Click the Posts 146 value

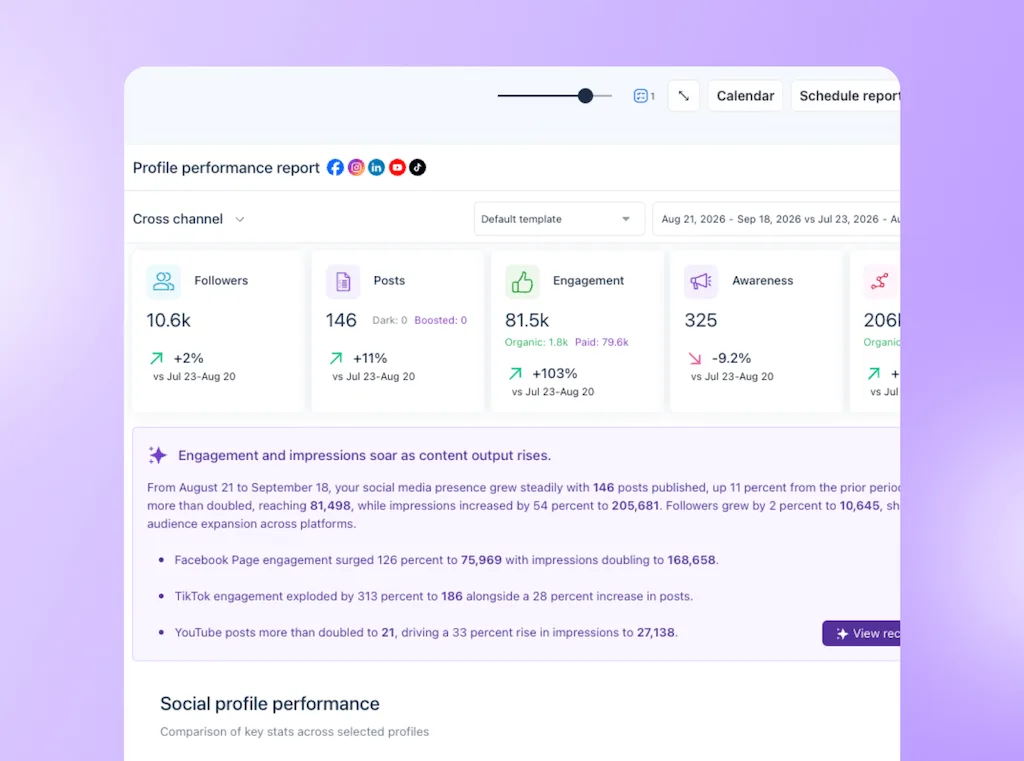341,320
